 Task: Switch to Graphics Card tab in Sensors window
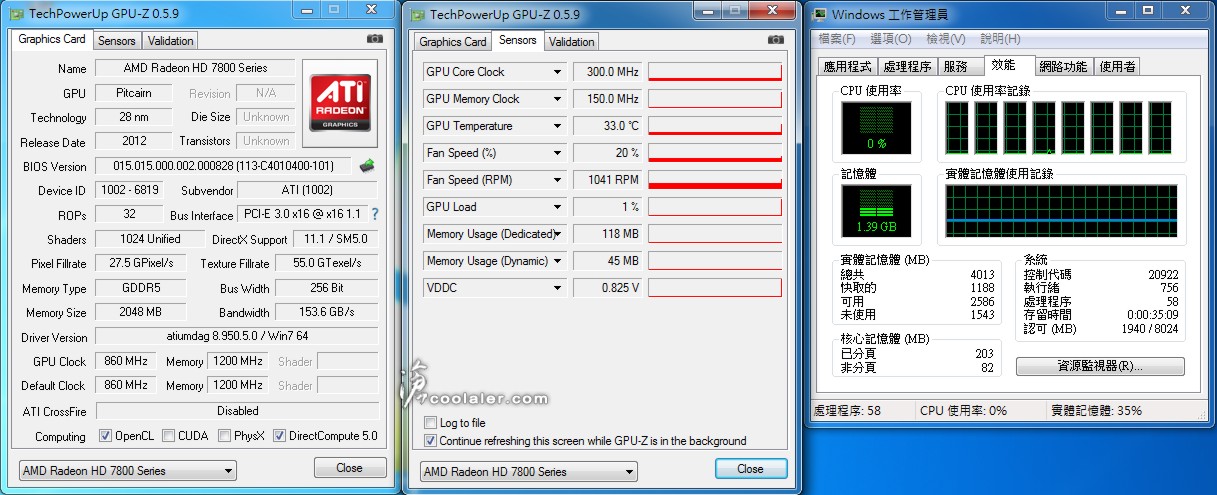click(453, 42)
